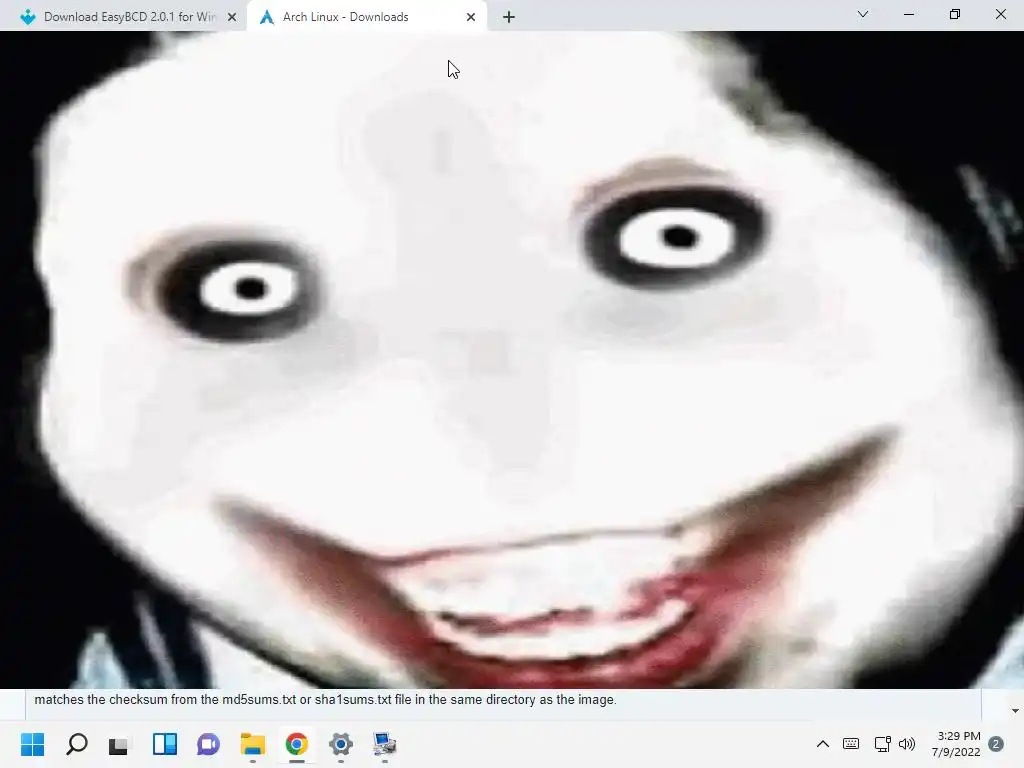Minimize the browser window
Image resolution: width=1024 pixels, height=768 pixels.
(x=908, y=14)
